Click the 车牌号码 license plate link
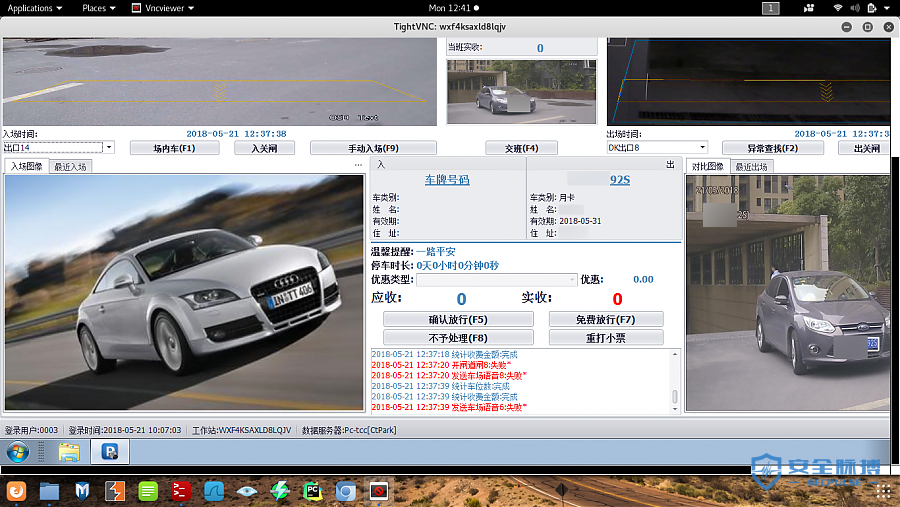 [x=447, y=180]
